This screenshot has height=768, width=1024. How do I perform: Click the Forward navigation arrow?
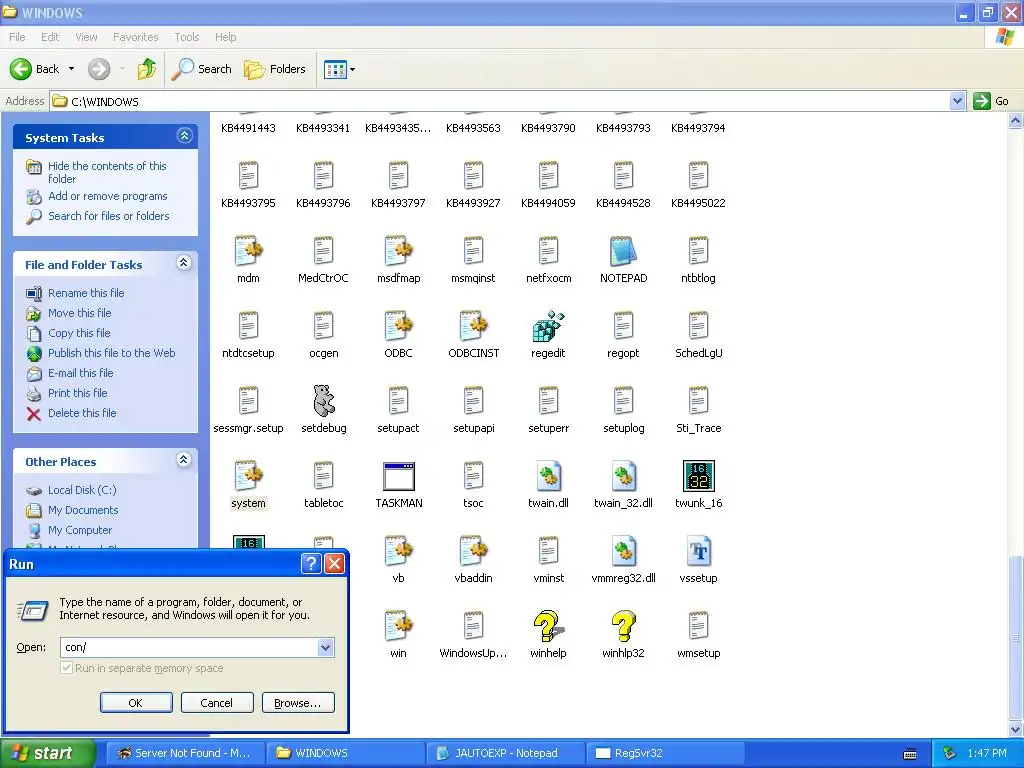[99, 69]
